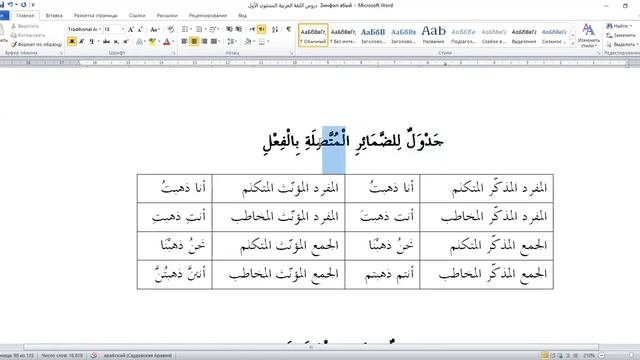The image size is (640, 360).
Task: Align text to the right
Action: 204,41
